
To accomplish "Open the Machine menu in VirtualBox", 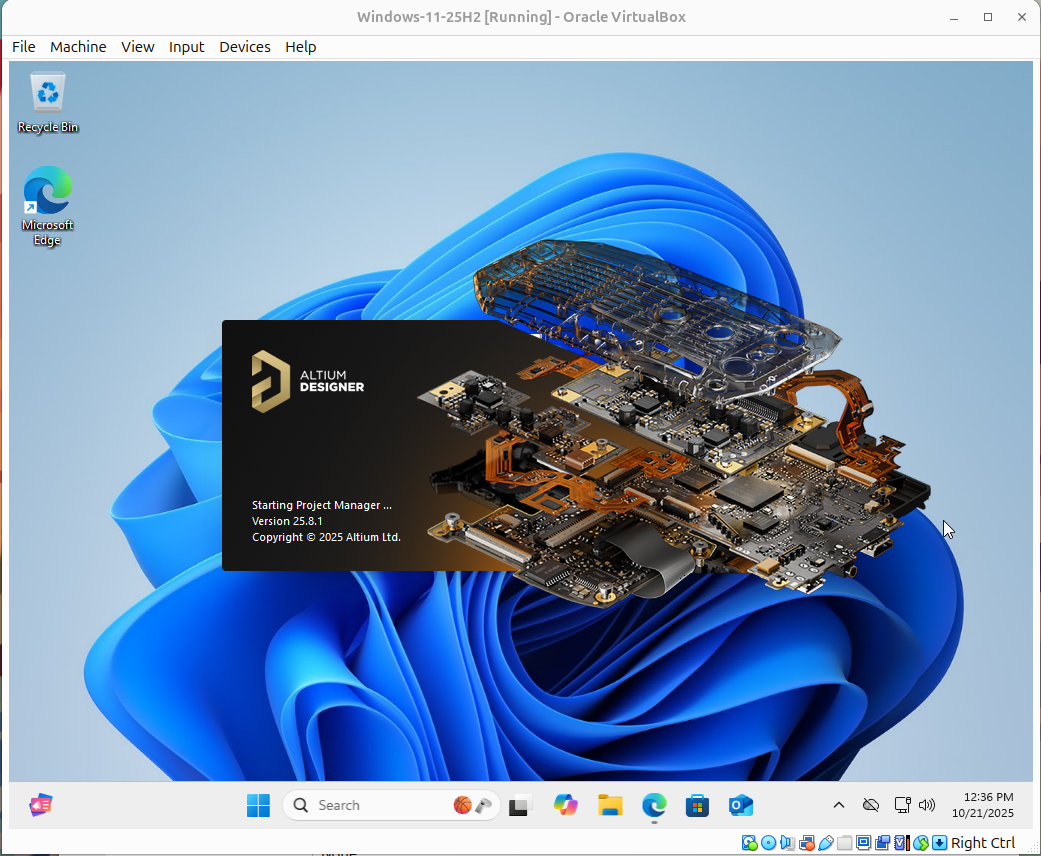I will 77,47.
